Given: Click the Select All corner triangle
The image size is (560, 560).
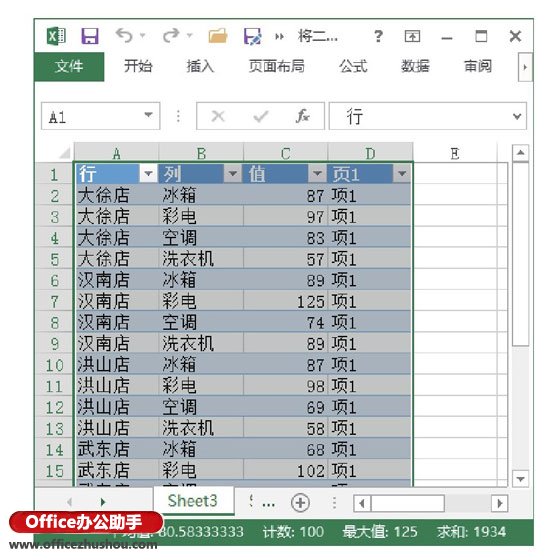Looking at the screenshot, I should pyautogui.click(x=64, y=153).
